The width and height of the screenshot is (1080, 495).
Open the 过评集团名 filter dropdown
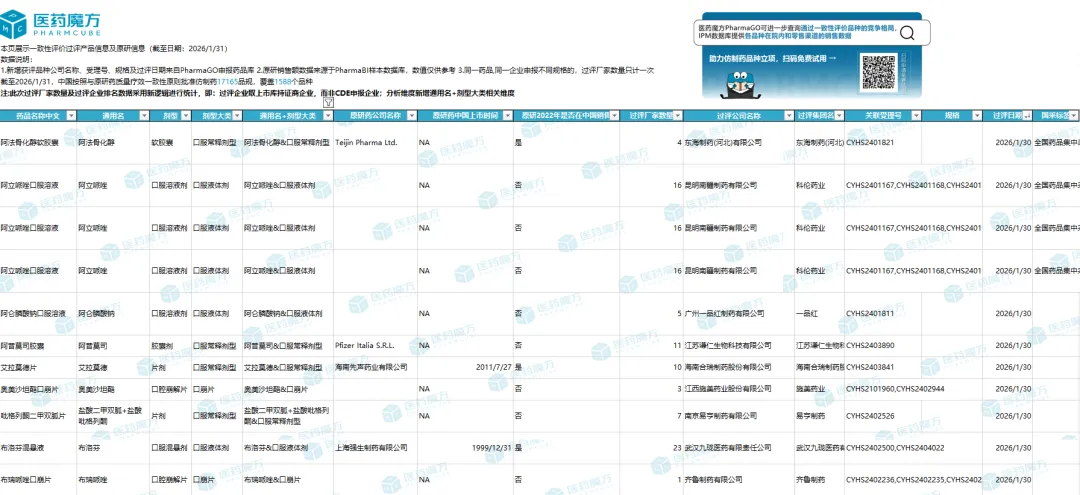click(838, 116)
